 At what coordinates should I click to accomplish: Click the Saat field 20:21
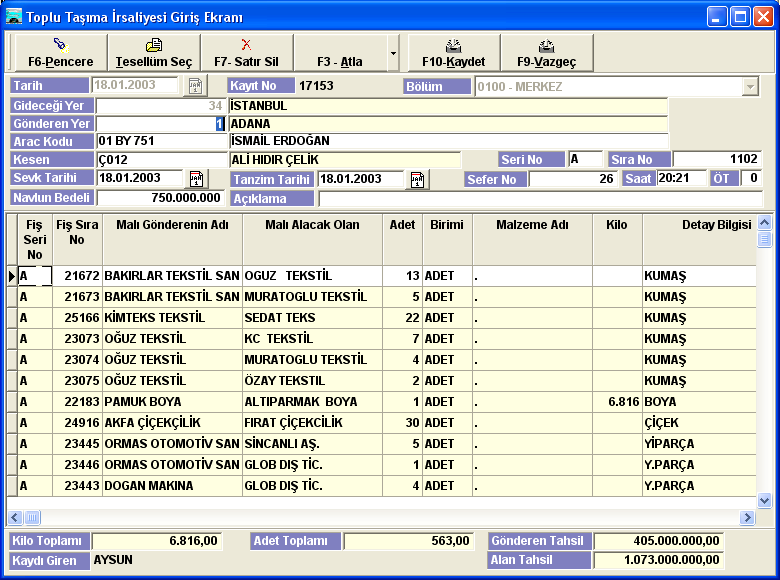[682, 178]
